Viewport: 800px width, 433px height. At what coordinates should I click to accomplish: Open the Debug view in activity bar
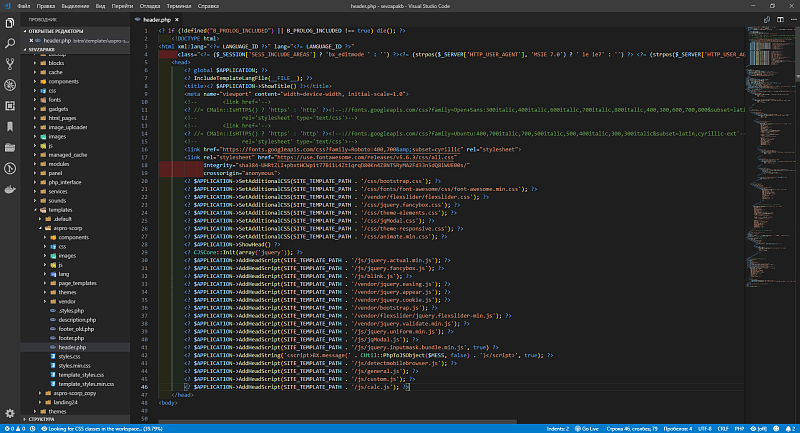click(10, 85)
